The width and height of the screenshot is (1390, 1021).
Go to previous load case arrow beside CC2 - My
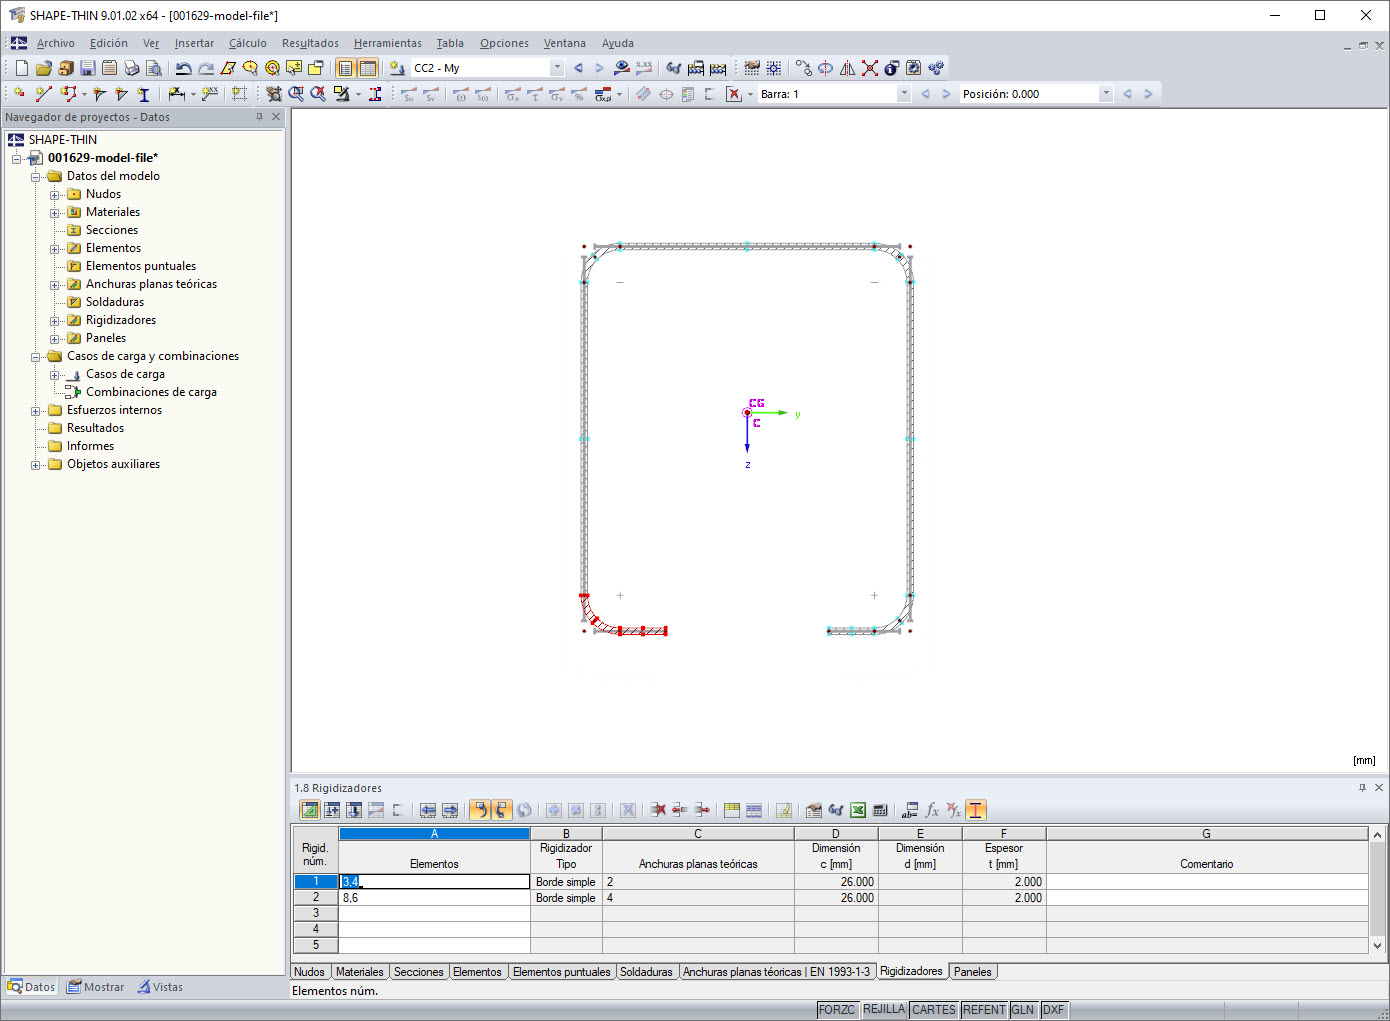(x=578, y=68)
